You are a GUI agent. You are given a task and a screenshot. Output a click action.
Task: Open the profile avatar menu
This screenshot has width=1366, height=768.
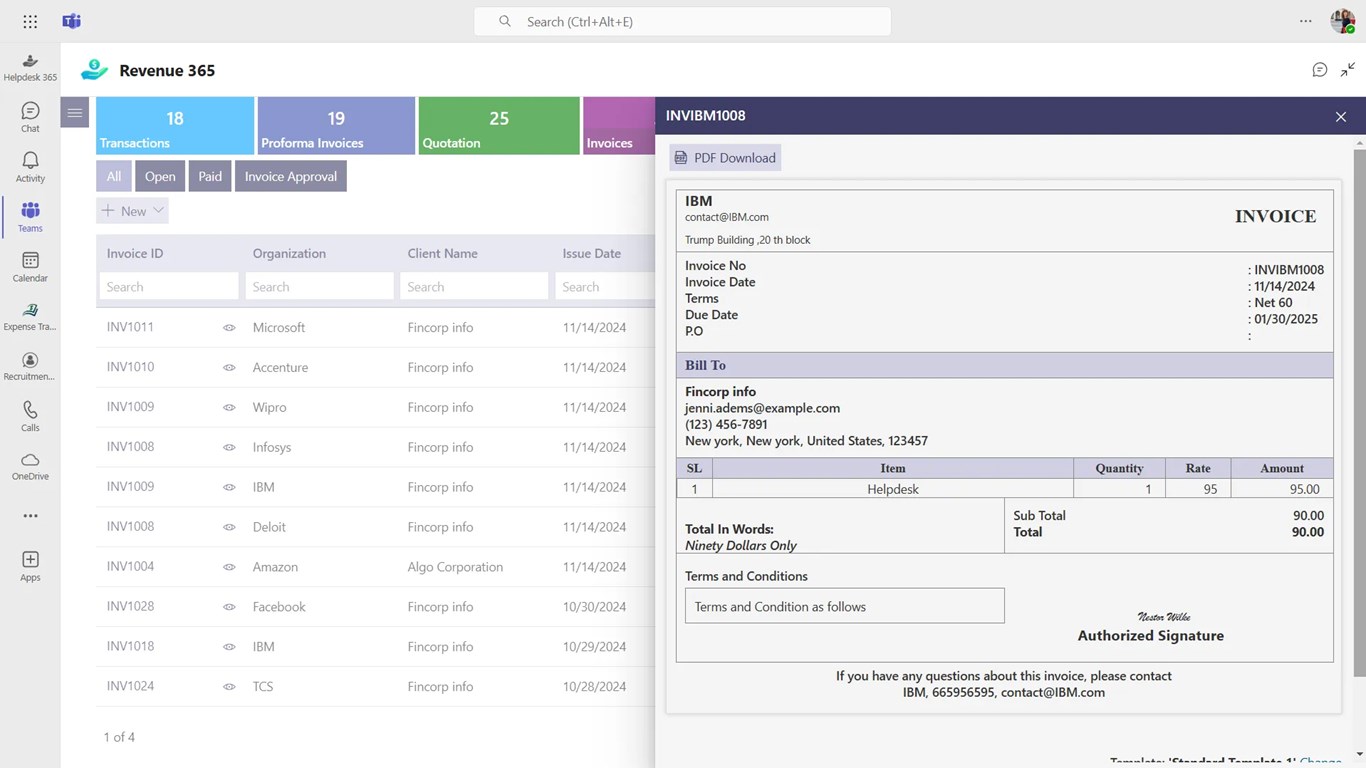[x=1343, y=21]
